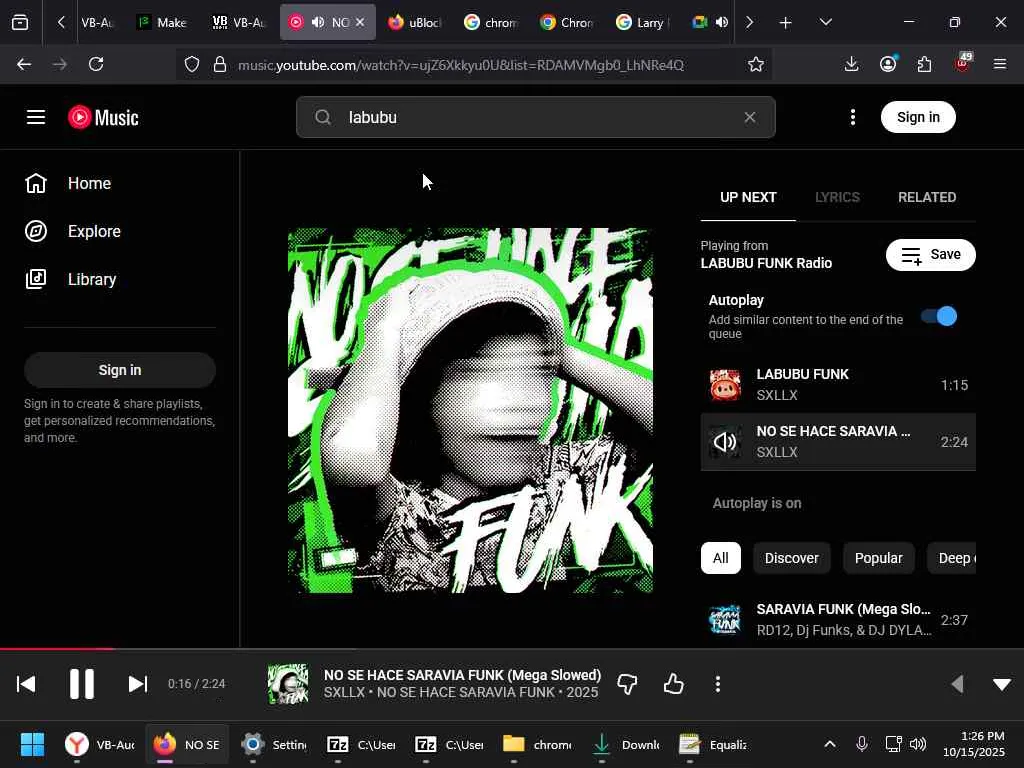The image size is (1024, 768).
Task: Open uBlock Origin extension icon
Action: coord(963,63)
